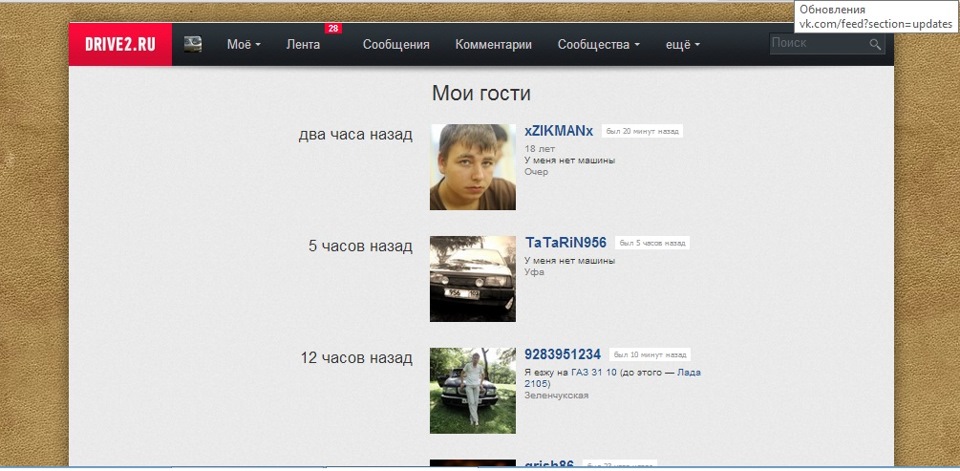This screenshot has height=471, width=960.
Task: Open the small user avatar in navbar
Action: point(193,44)
